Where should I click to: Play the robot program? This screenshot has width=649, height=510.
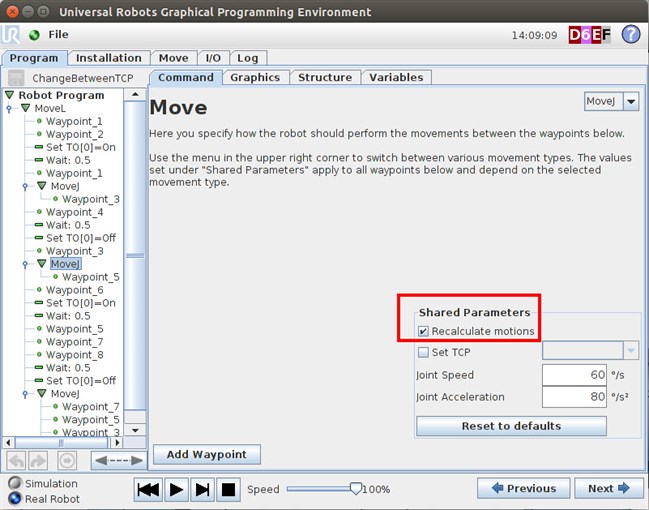176,490
